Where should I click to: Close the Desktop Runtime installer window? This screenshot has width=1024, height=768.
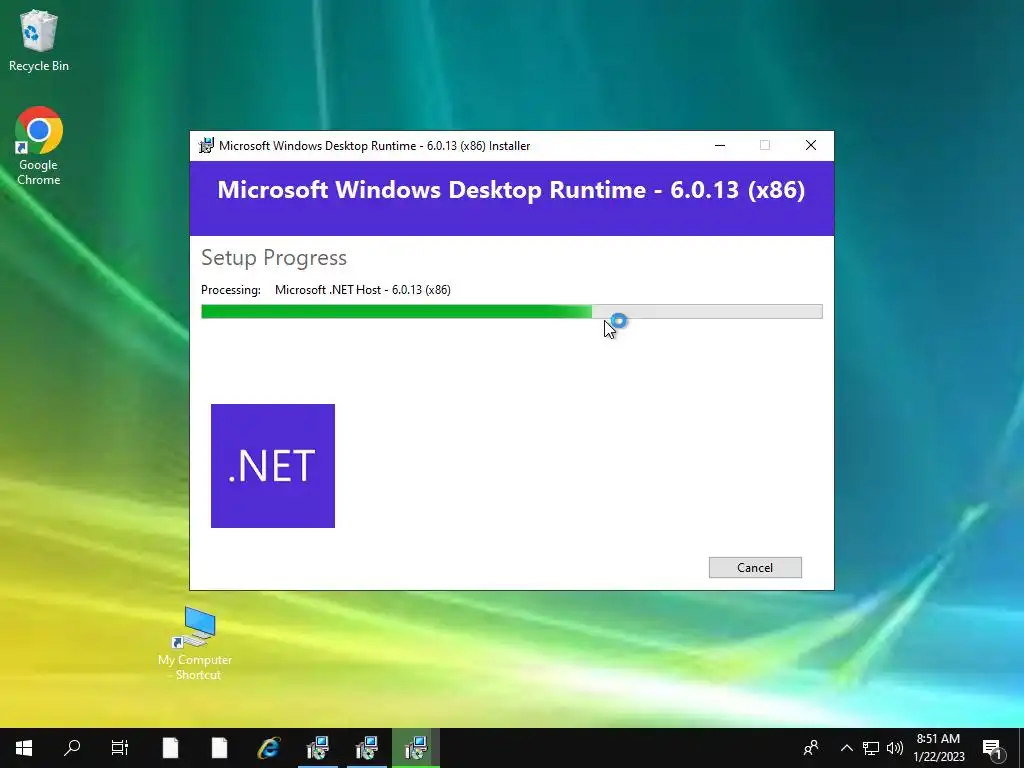tap(810, 146)
